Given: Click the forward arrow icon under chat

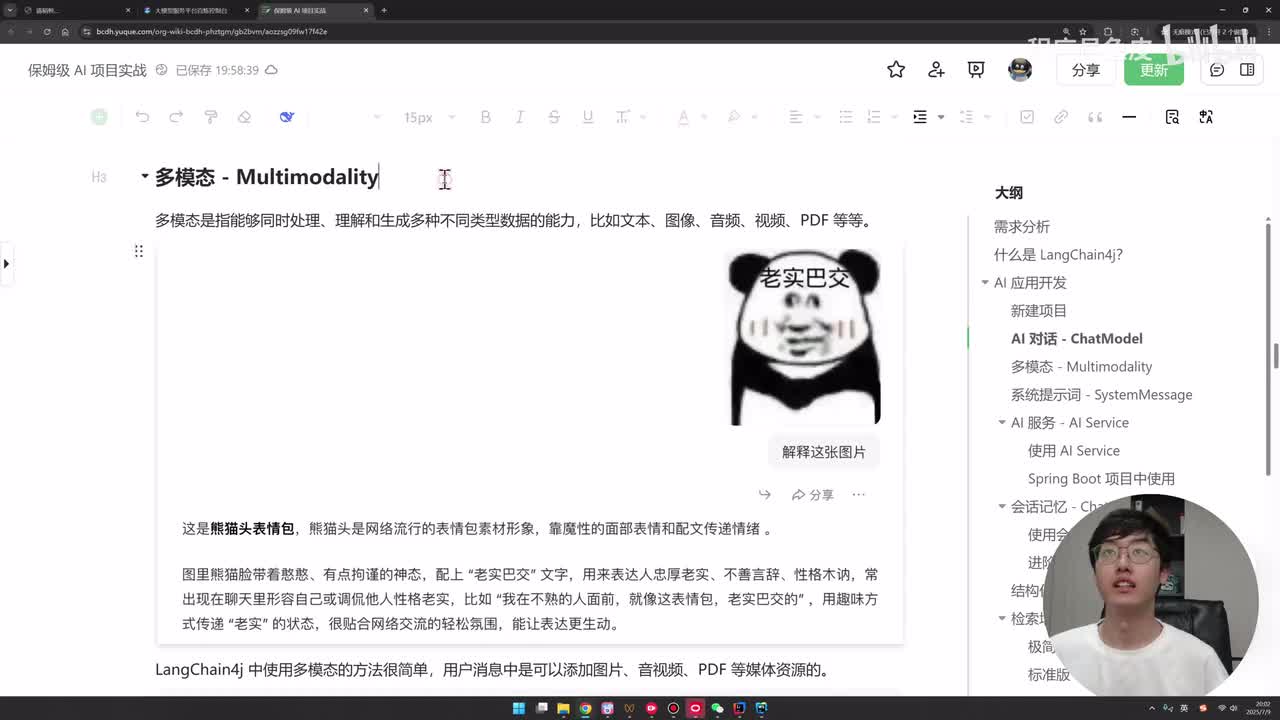Looking at the screenshot, I should 765,494.
